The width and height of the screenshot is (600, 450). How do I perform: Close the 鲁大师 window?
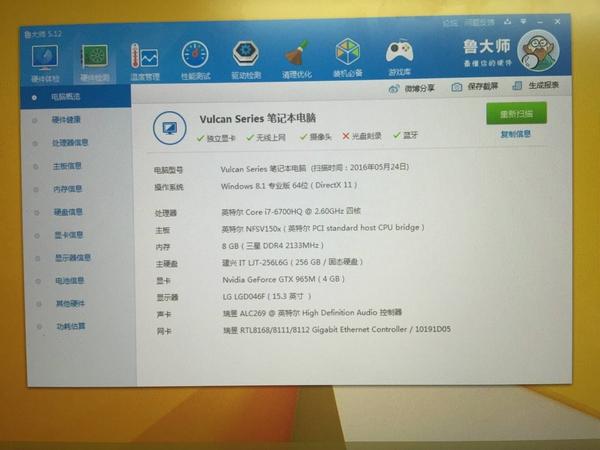[x=557, y=21]
